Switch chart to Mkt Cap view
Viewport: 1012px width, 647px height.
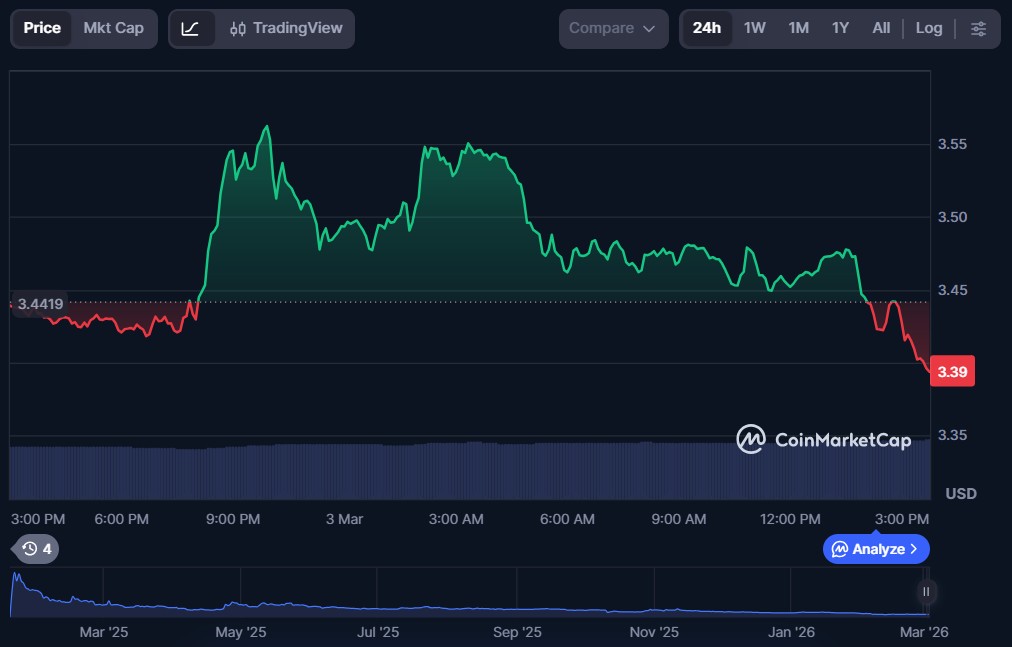113,29
